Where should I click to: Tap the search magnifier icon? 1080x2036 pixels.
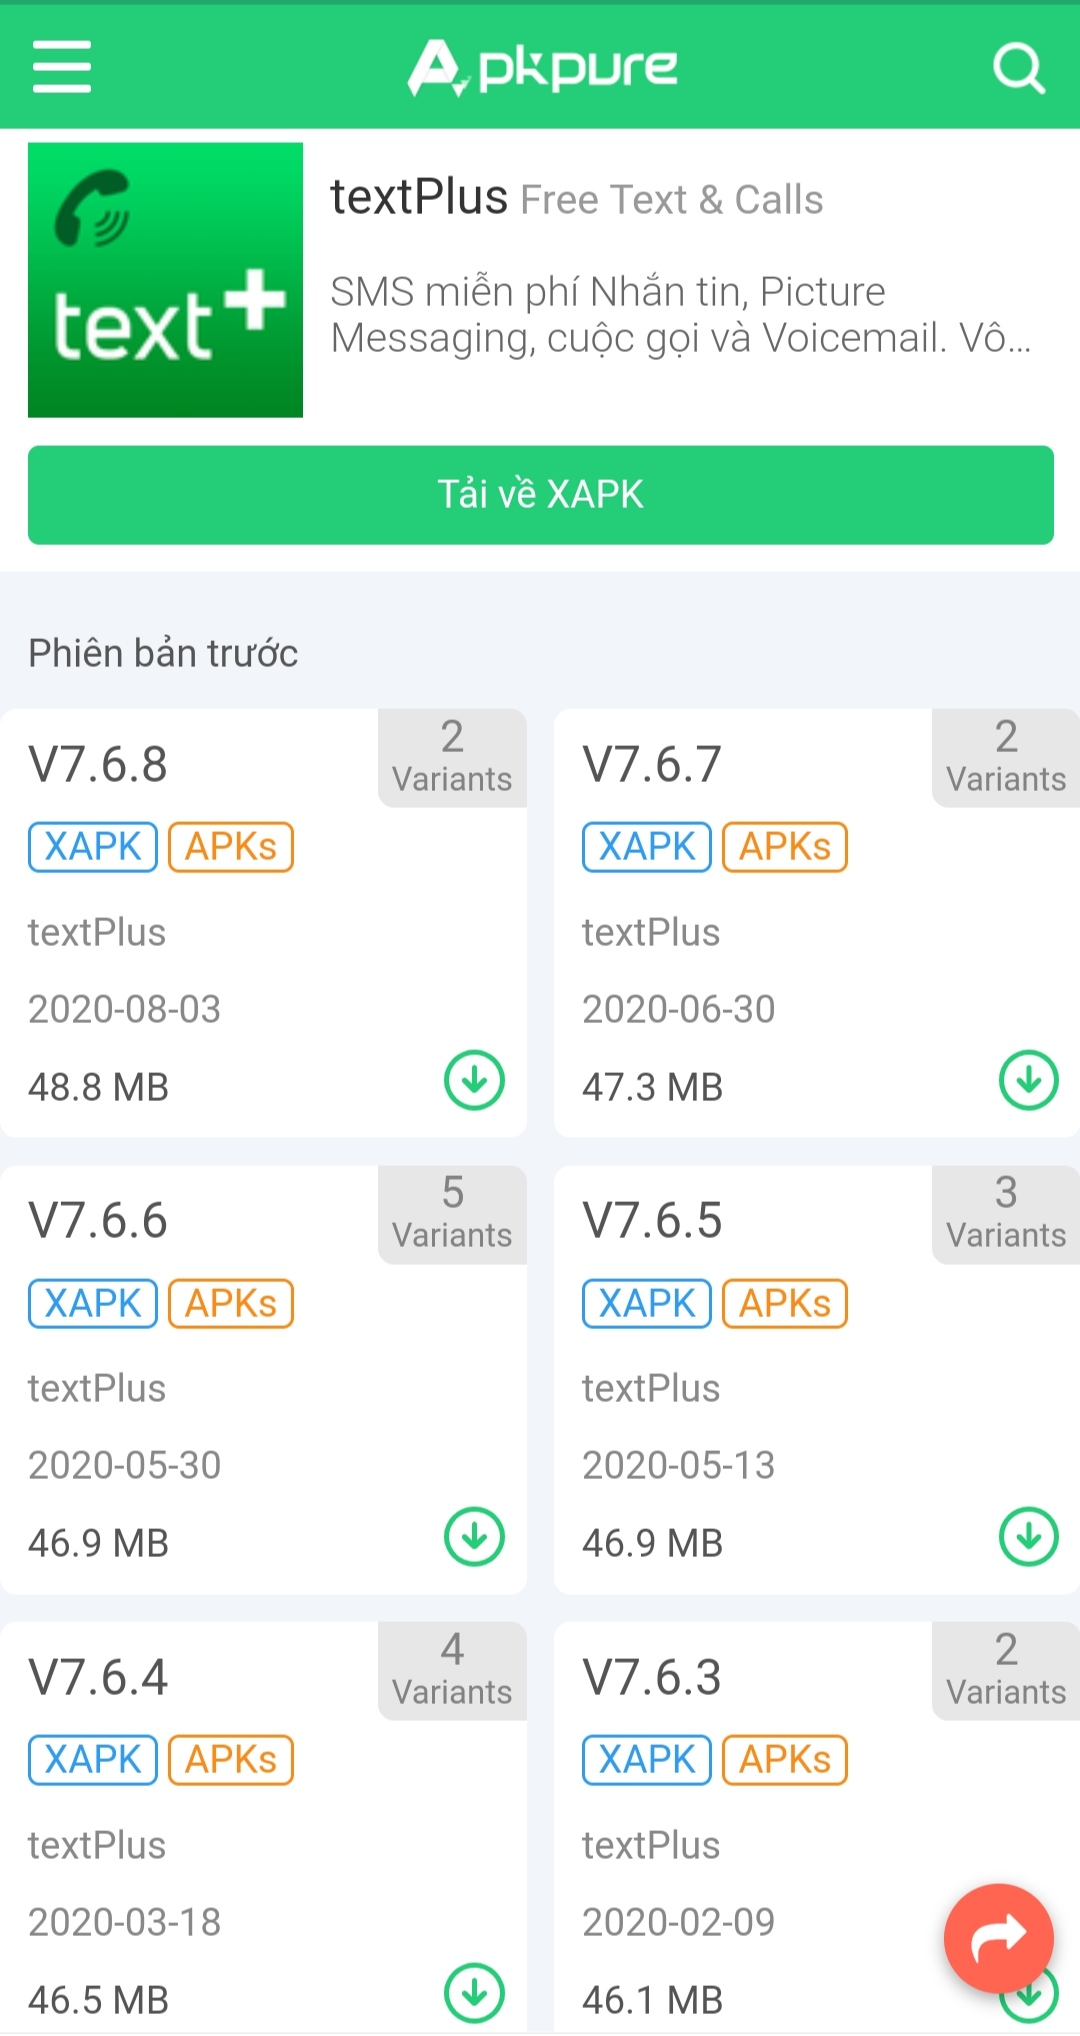[1018, 68]
